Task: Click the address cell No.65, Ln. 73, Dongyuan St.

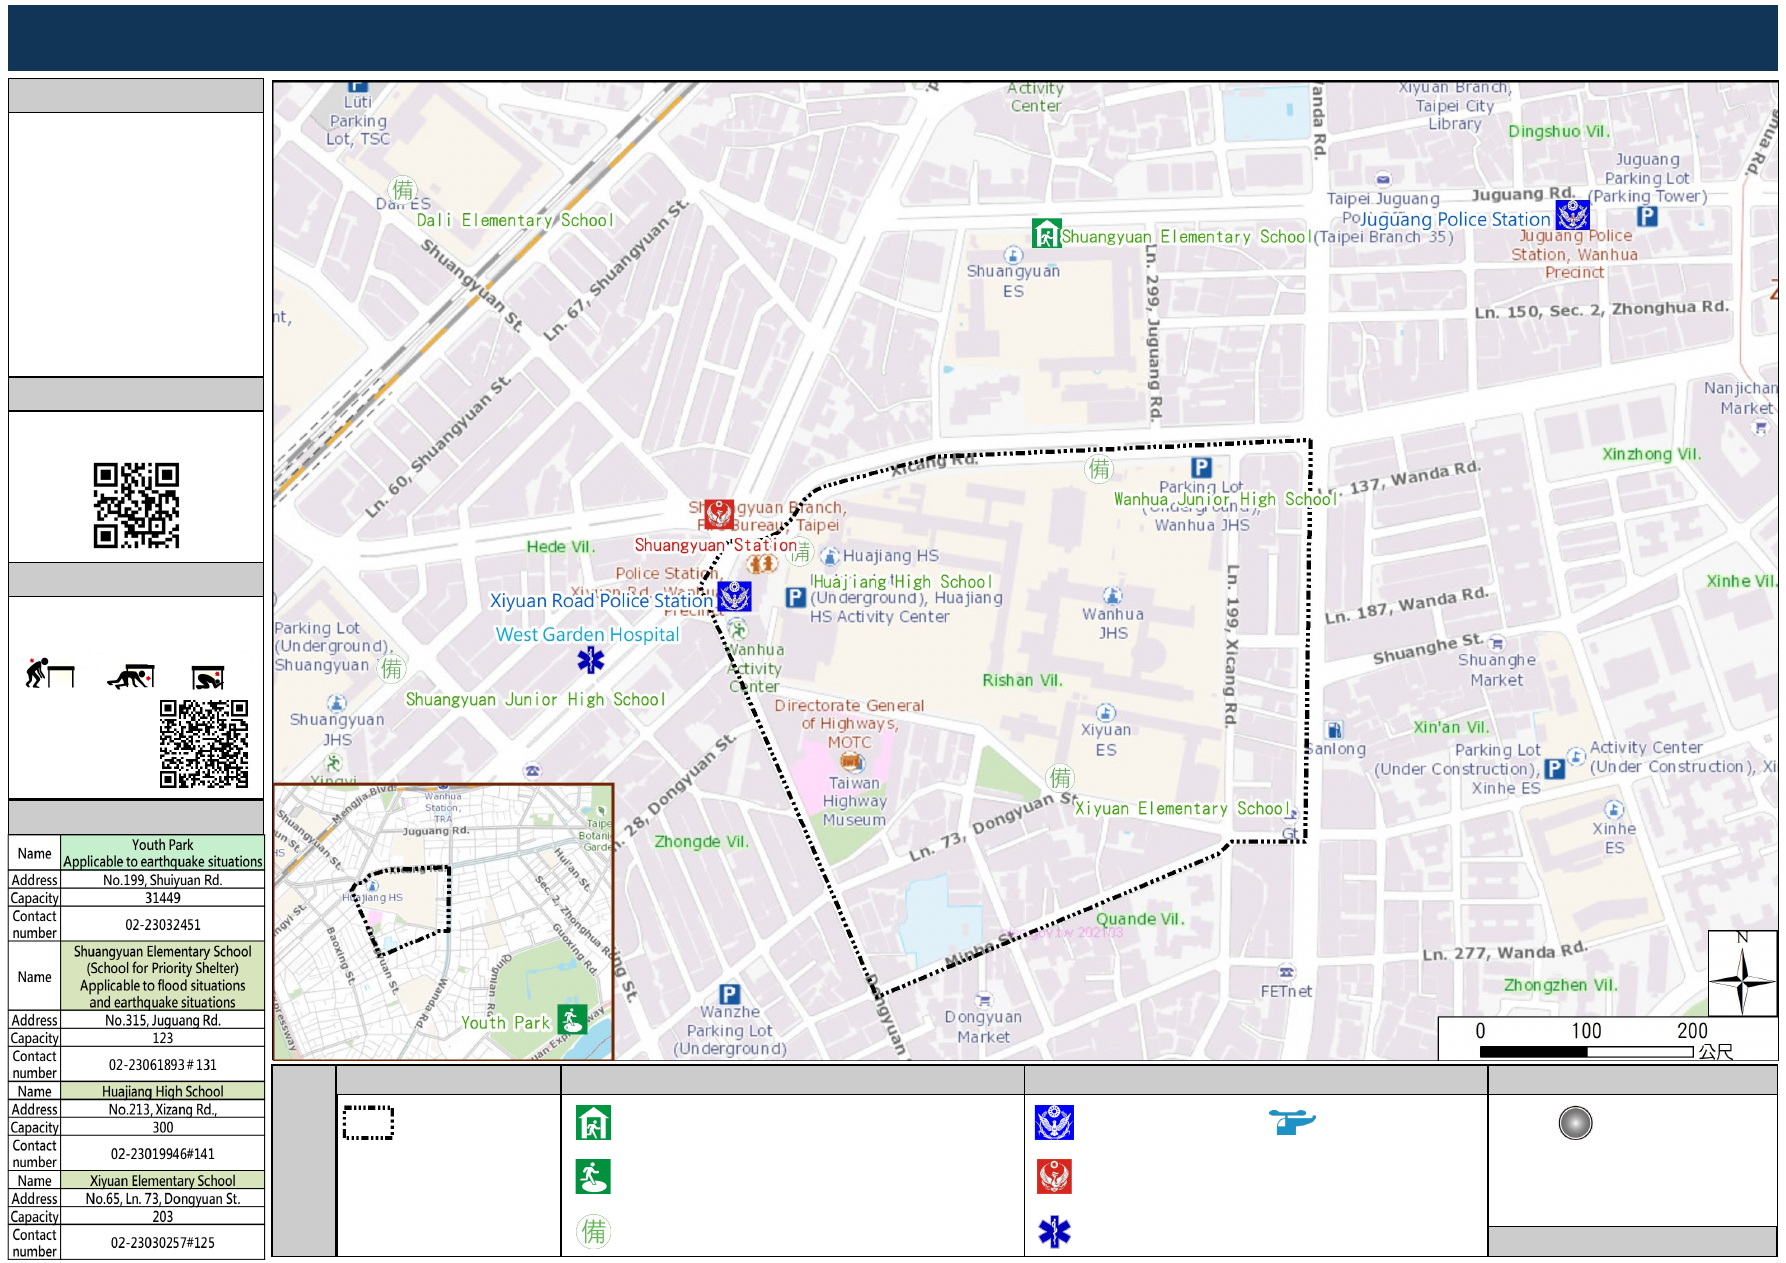Action: pyautogui.click(x=162, y=1198)
